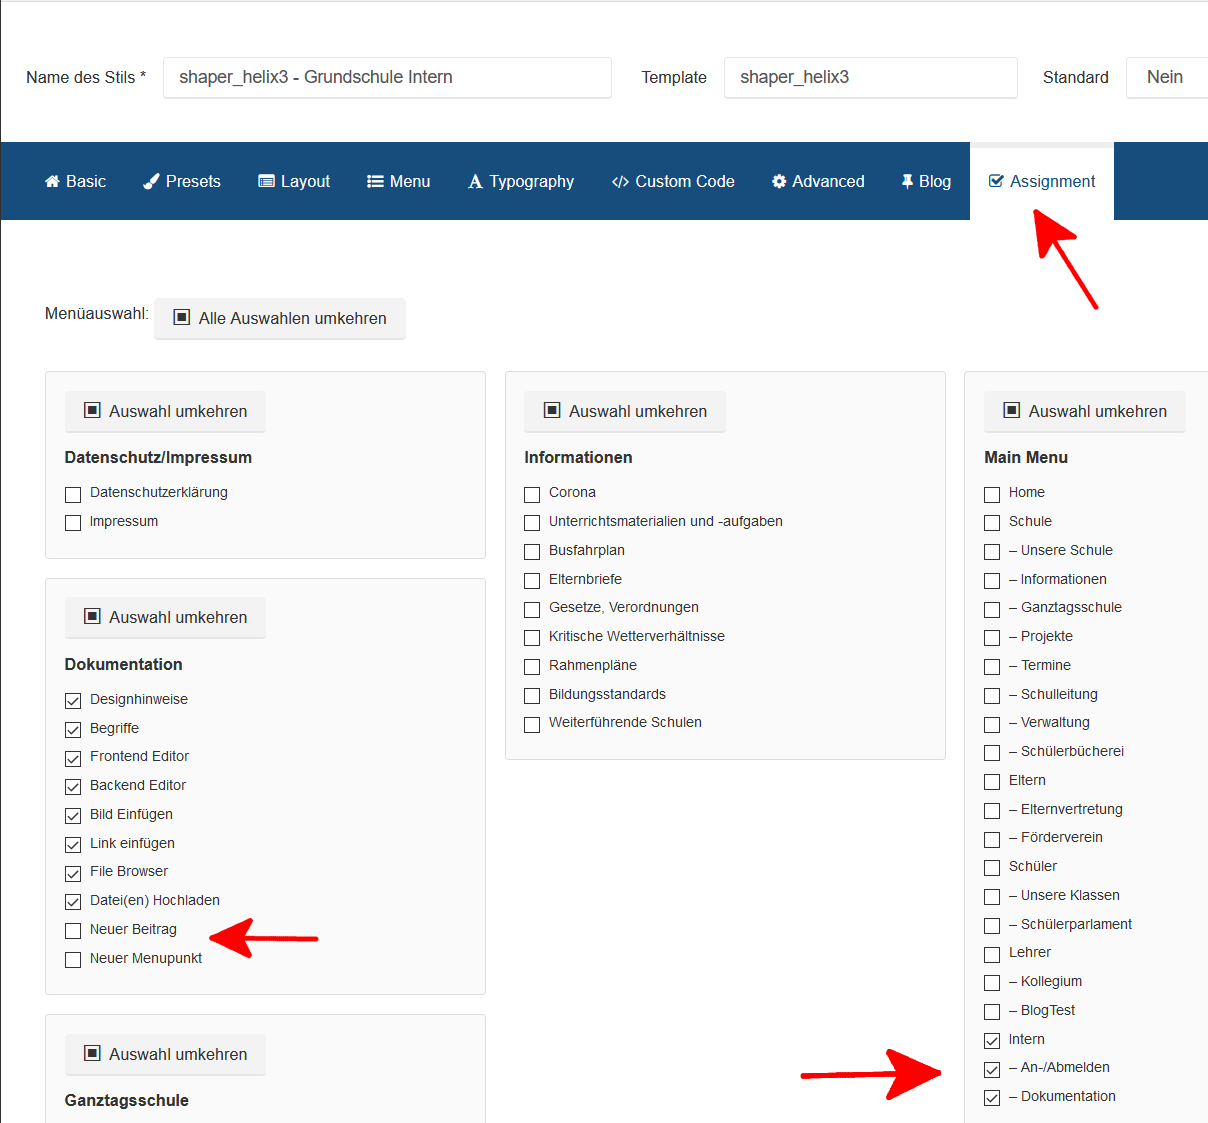
Task: Uncheck the Intern menu item checkbox
Action: [x=992, y=1041]
